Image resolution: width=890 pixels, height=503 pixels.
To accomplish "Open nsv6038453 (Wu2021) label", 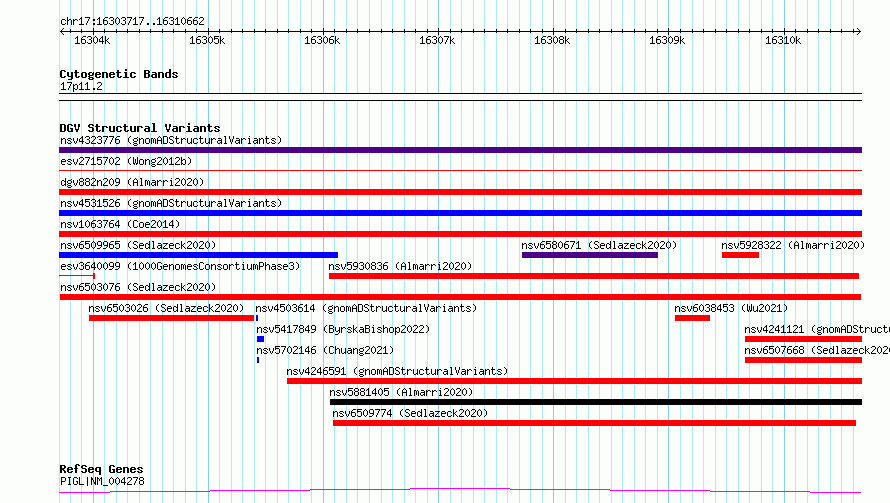I will pyautogui.click(x=731, y=308).
